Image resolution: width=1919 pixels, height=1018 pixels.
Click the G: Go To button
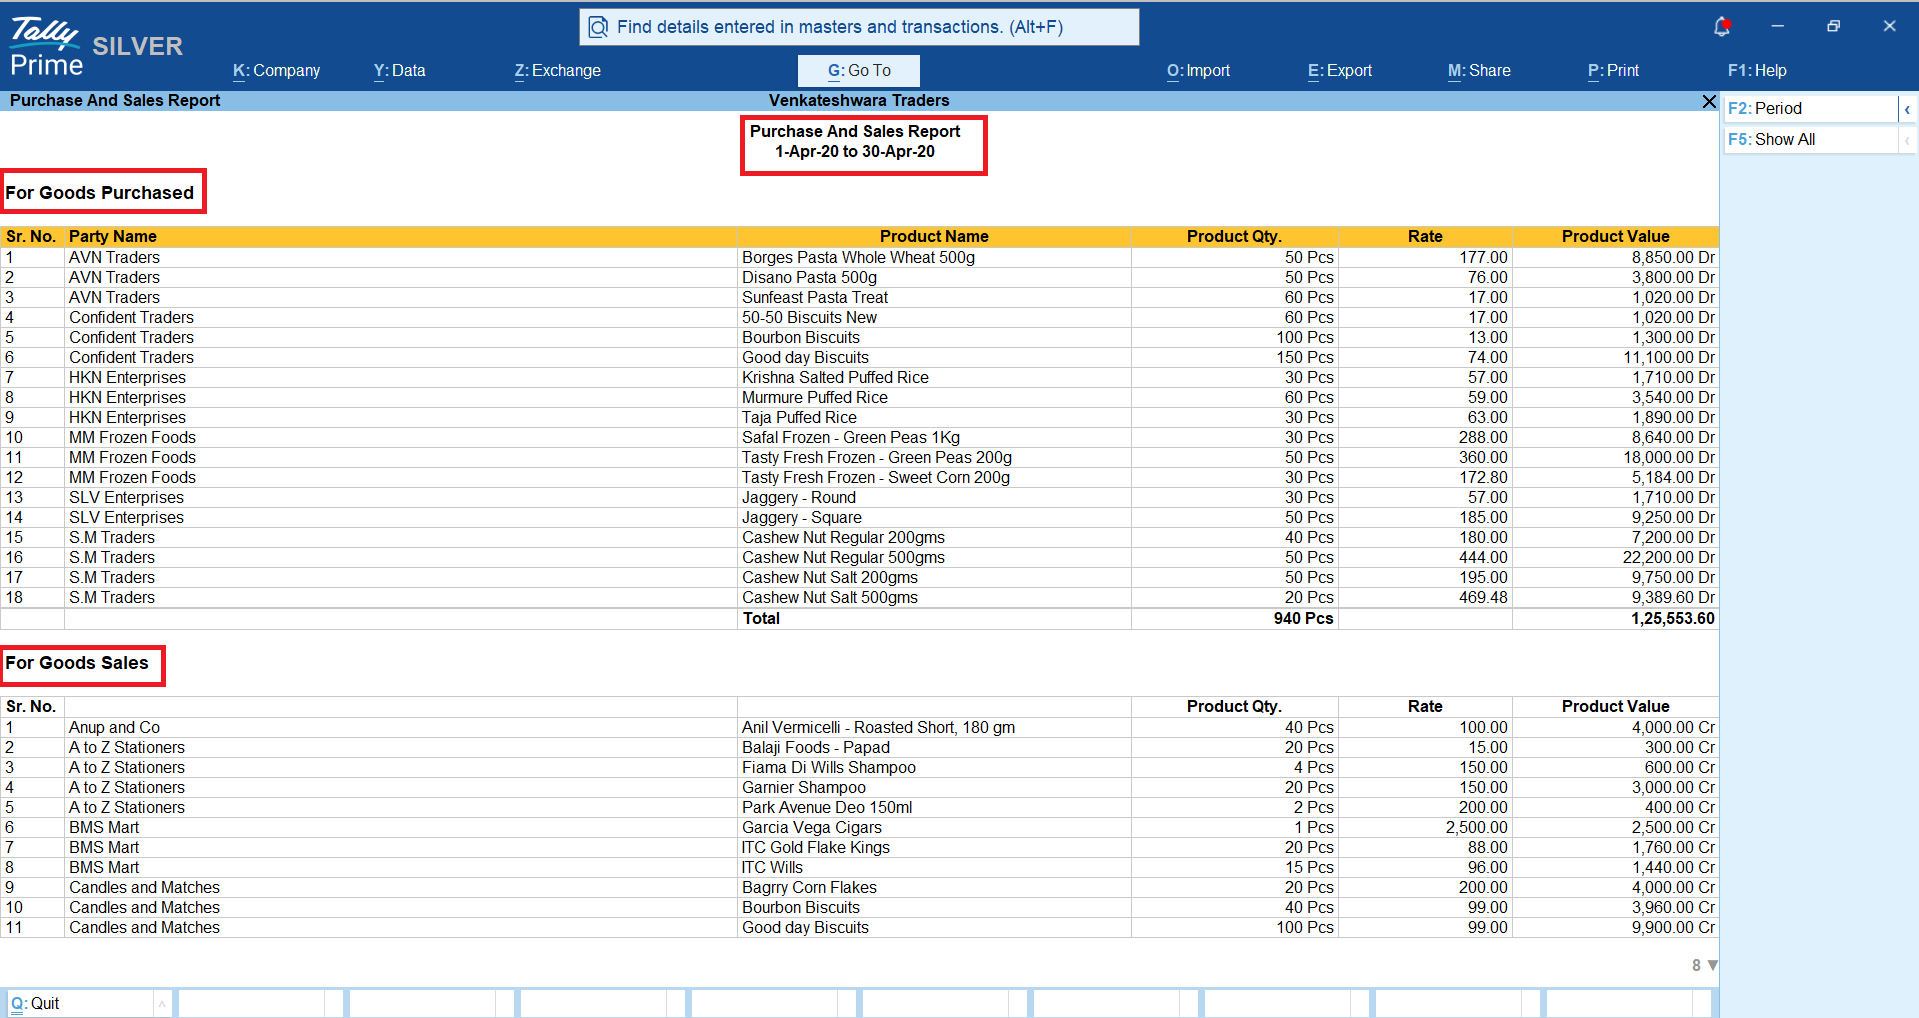(x=859, y=71)
